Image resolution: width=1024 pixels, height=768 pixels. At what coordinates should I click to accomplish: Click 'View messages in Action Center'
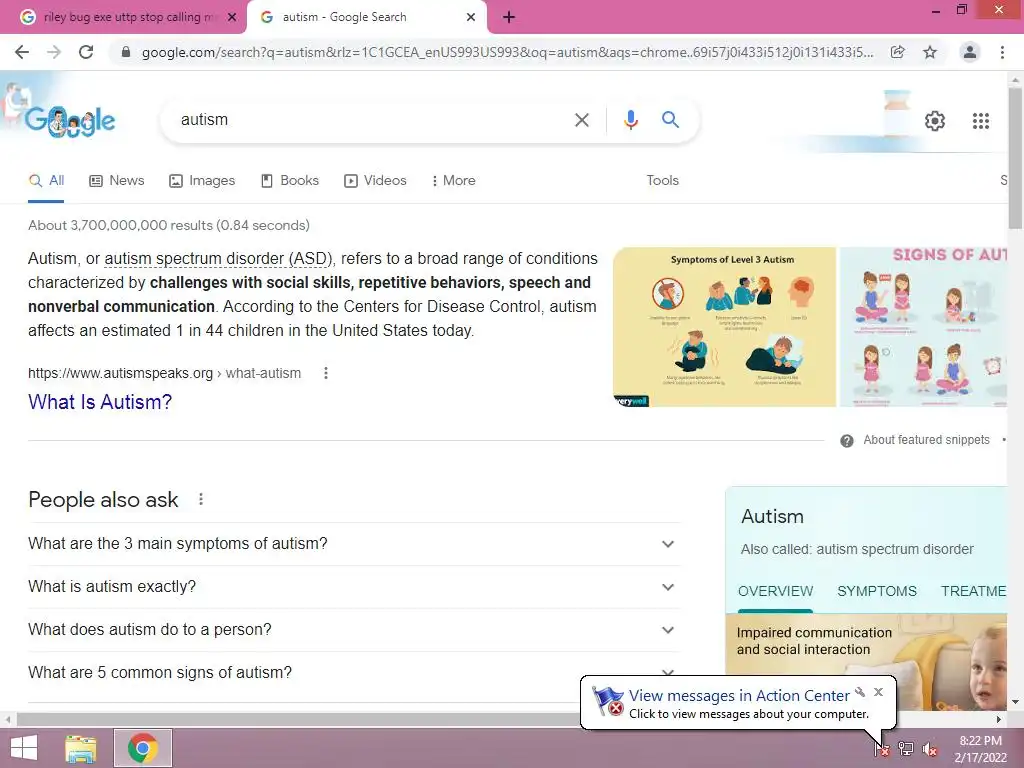(x=739, y=696)
